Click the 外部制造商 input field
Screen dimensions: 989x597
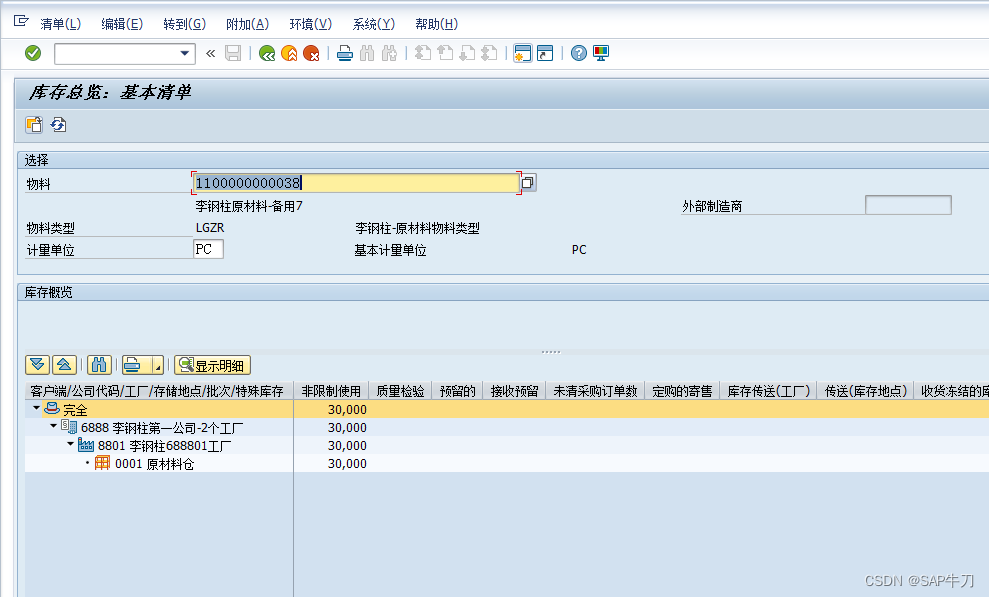tap(908, 205)
